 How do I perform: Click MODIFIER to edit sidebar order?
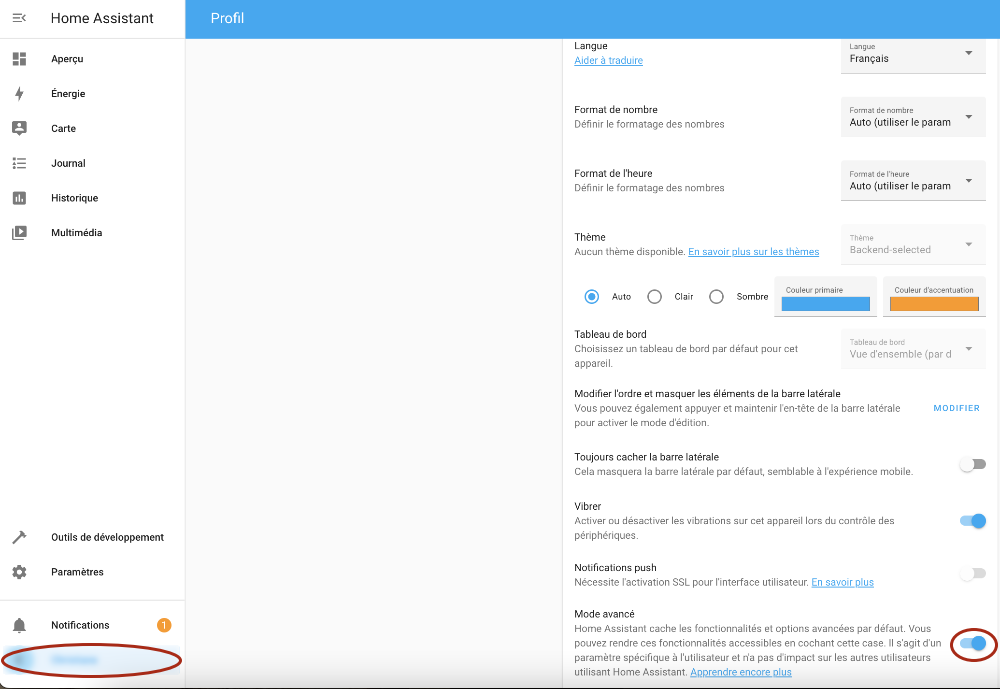point(957,408)
